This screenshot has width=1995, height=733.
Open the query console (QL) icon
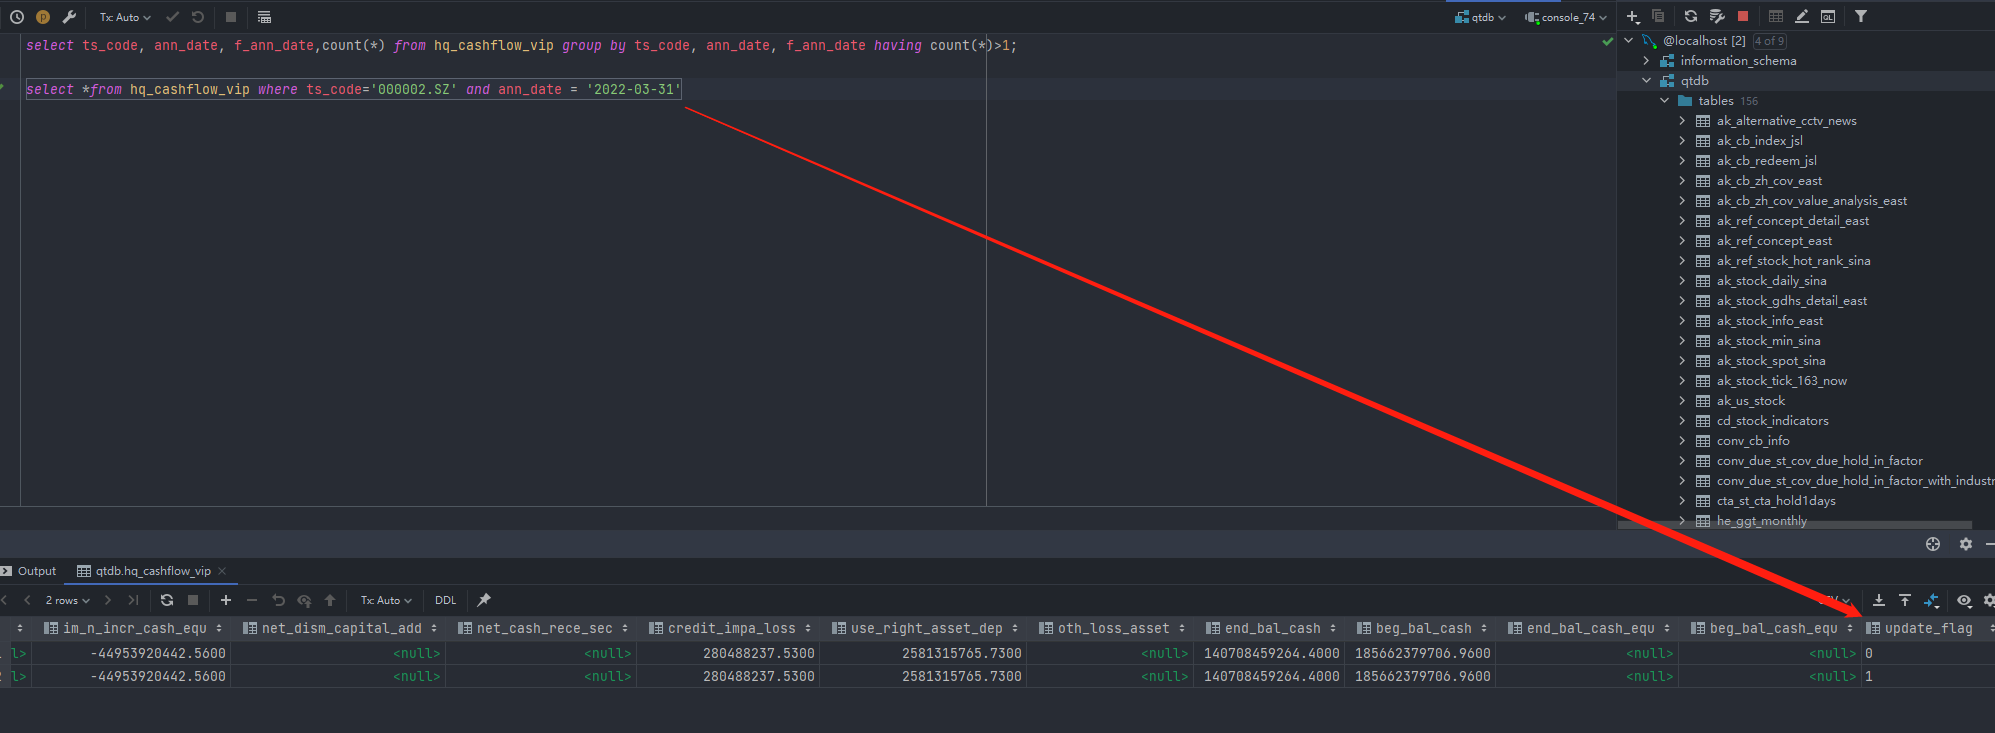pos(1827,16)
